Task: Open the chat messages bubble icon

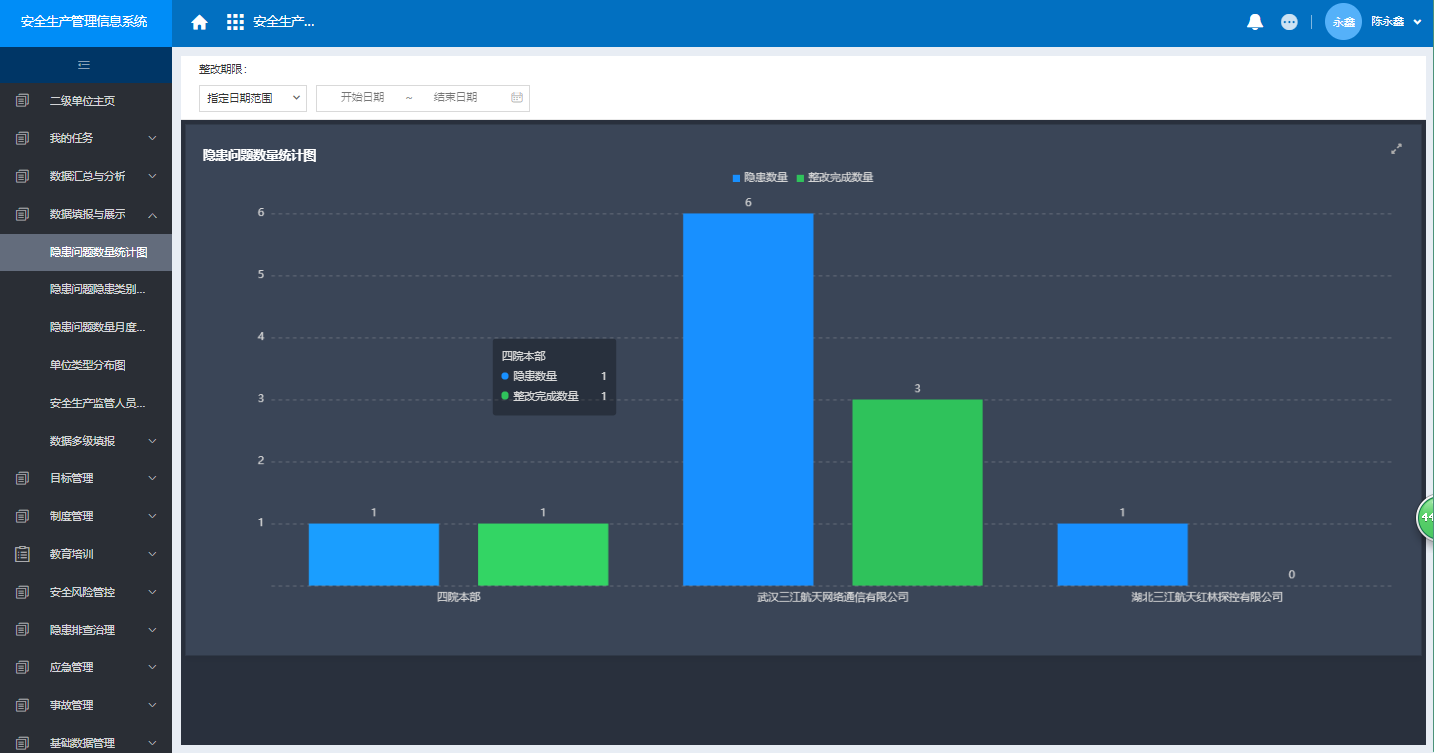Action: pos(1289,22)
